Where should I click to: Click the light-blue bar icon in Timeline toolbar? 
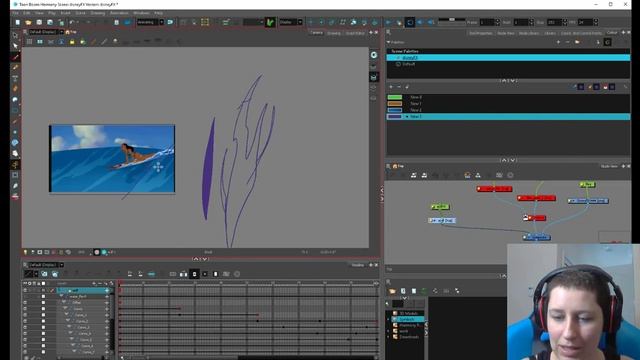coord(151,274)
